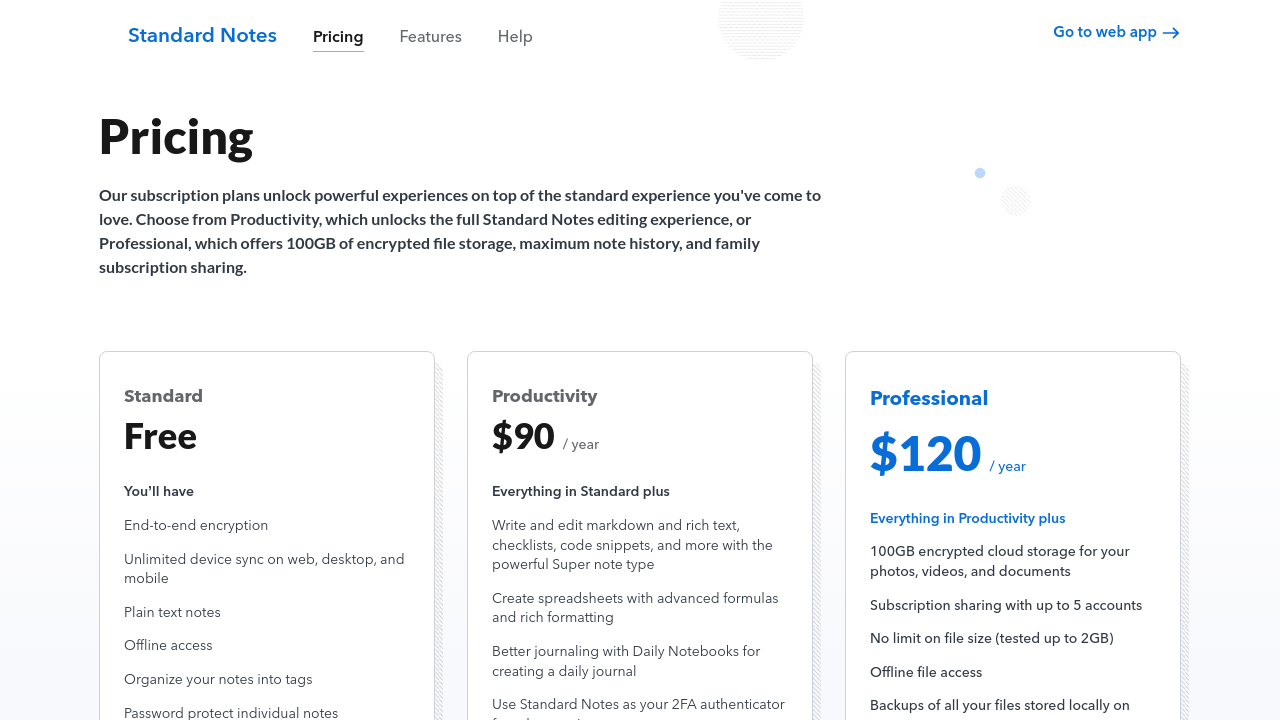Click the Offline file access feature line

click(926, 672)
